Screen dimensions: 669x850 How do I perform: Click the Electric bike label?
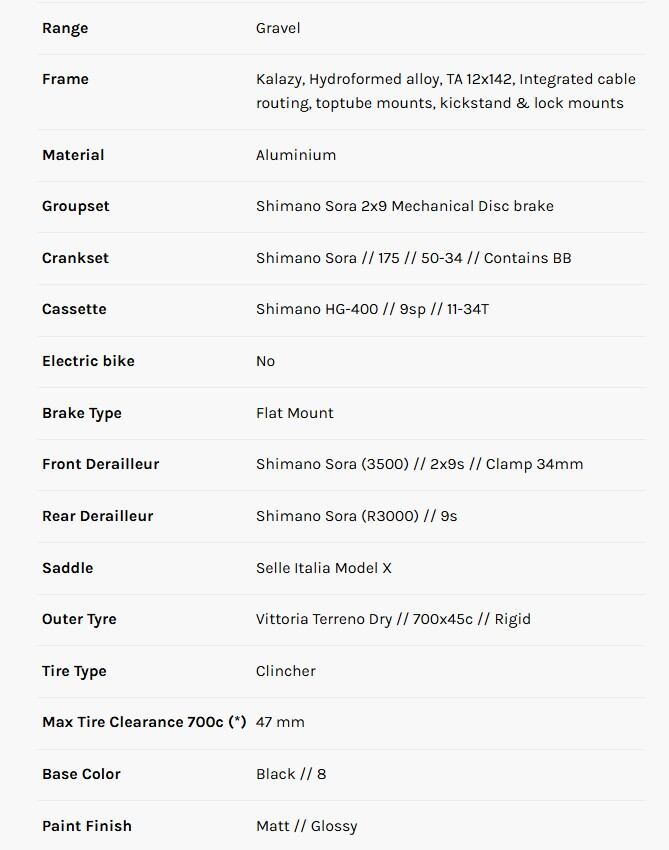88,361
